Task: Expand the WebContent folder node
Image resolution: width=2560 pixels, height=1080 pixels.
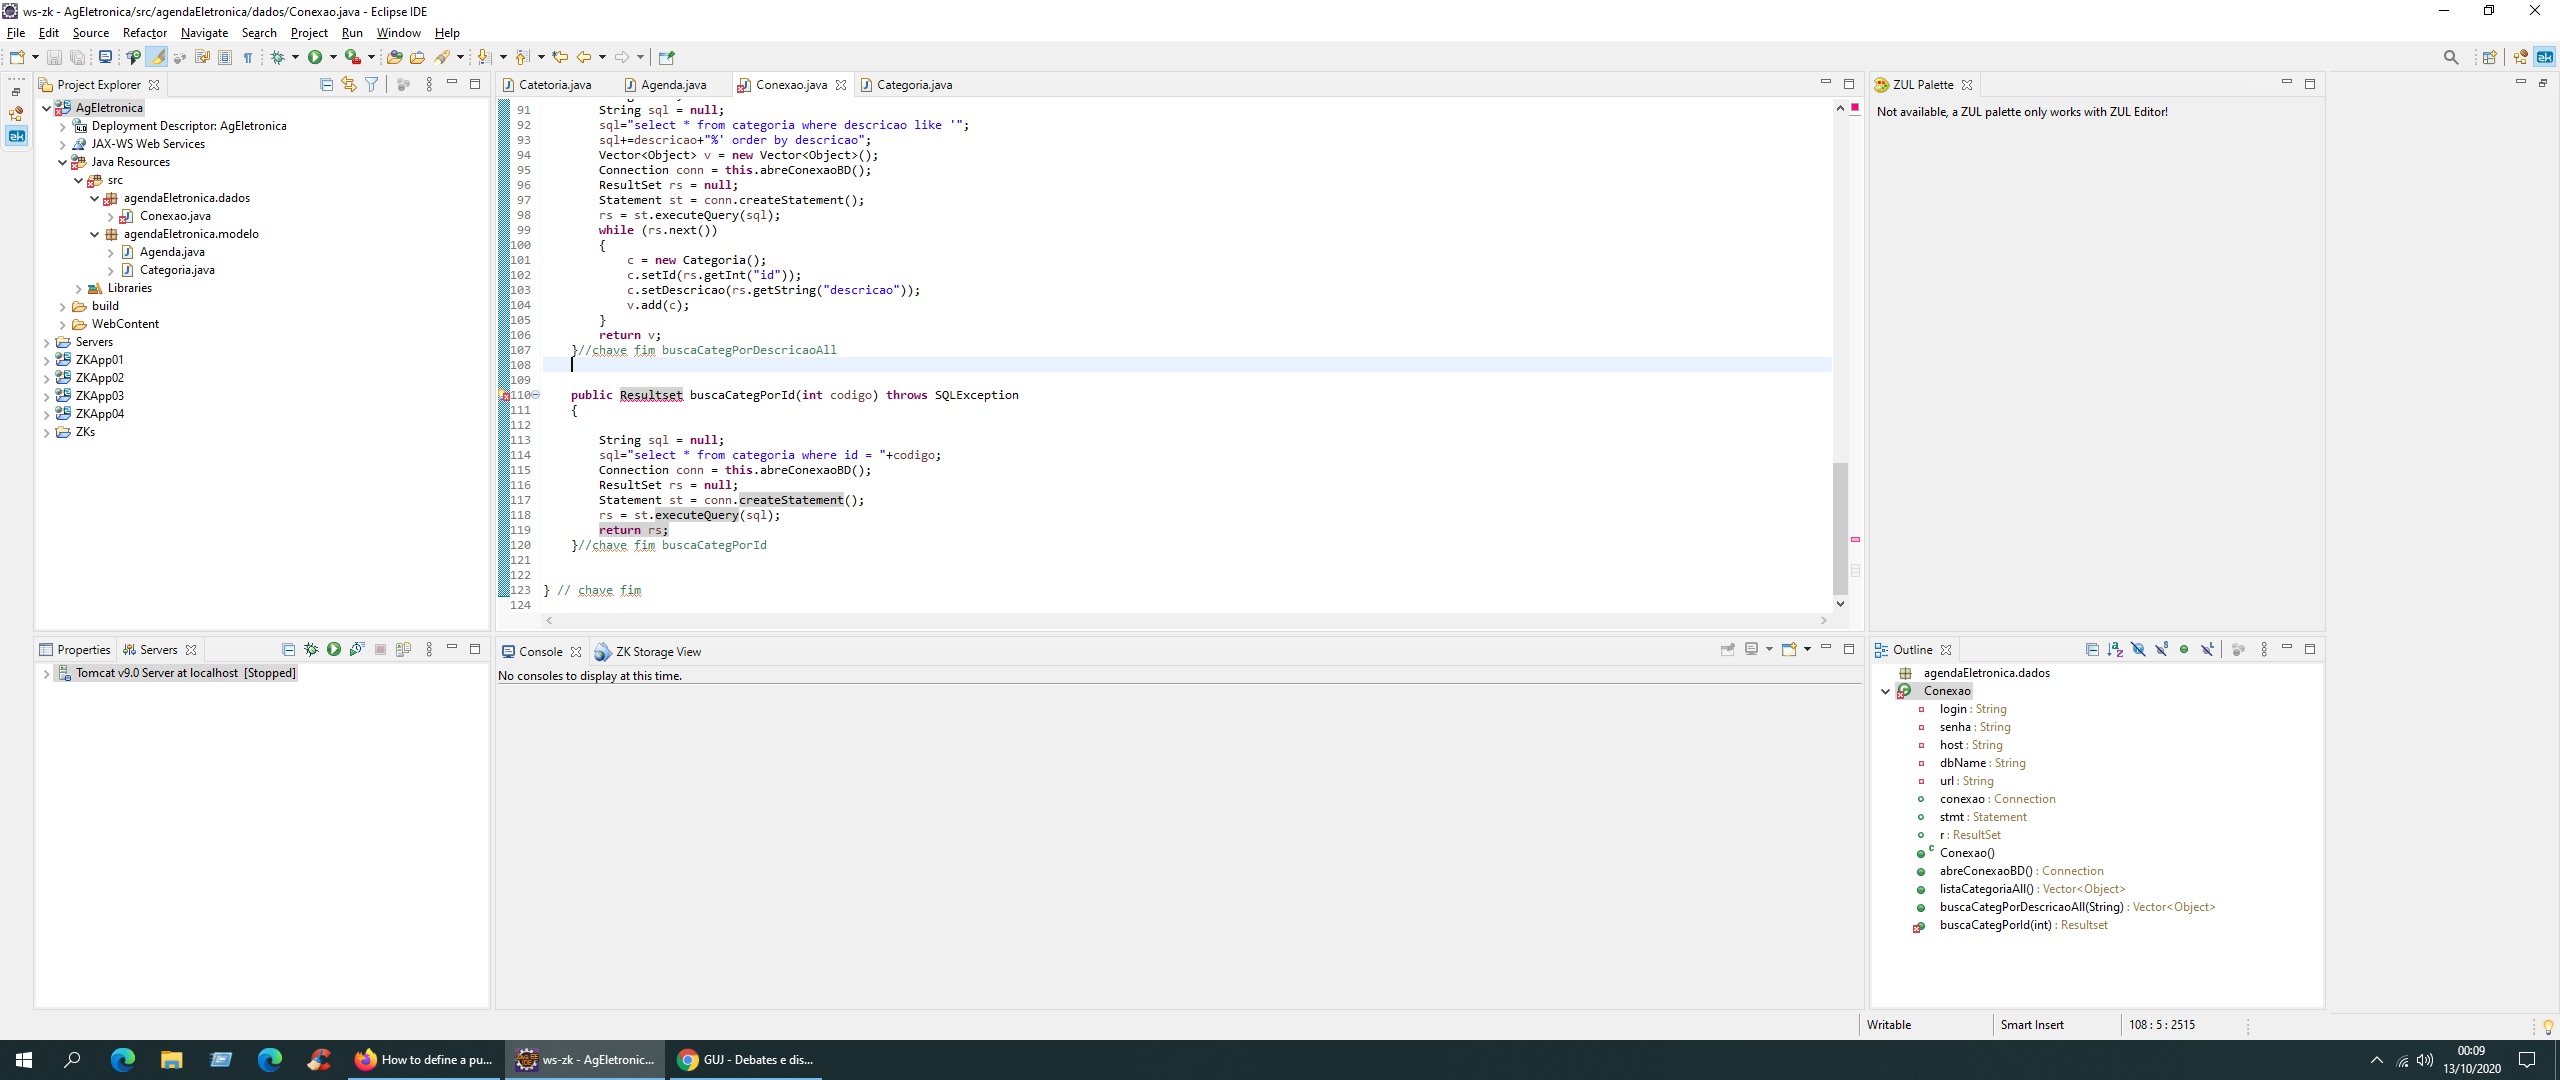Action: (62, 324)
